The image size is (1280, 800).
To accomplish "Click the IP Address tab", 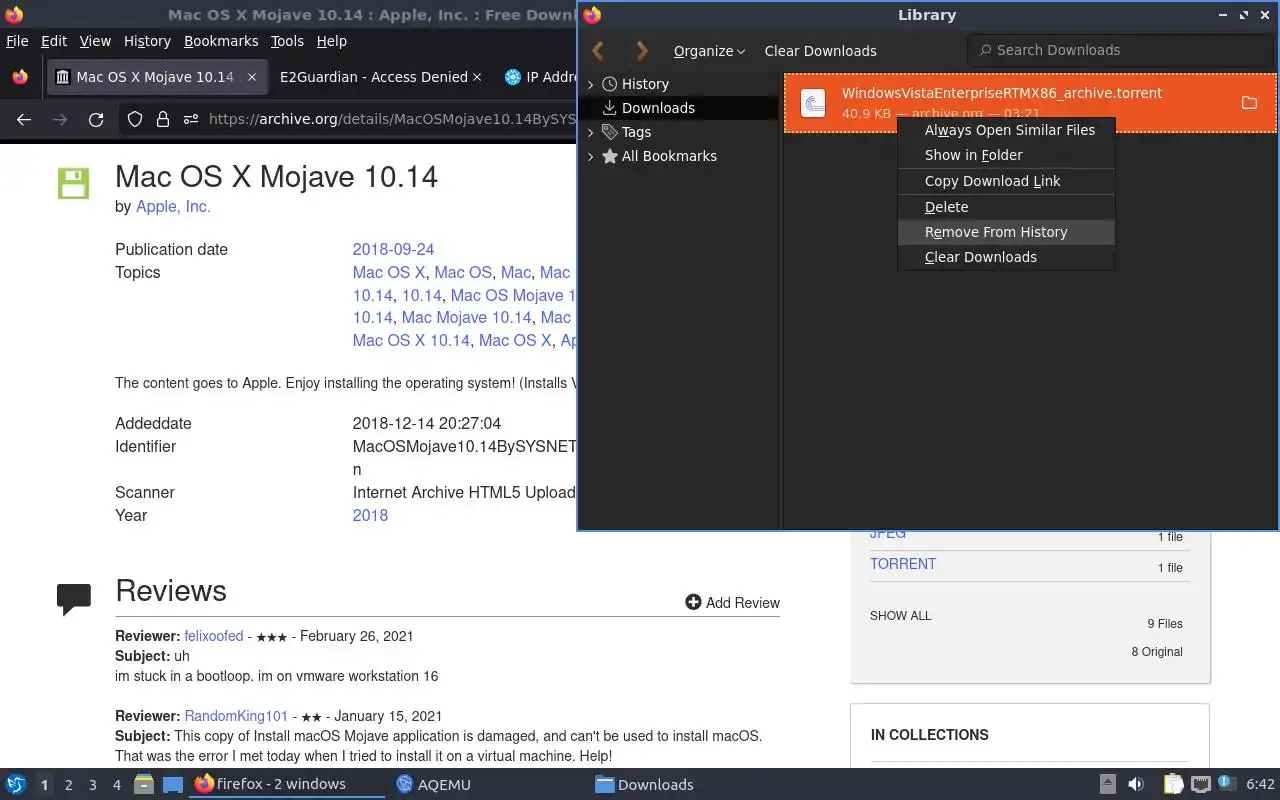I will click(x=541, y=77).
